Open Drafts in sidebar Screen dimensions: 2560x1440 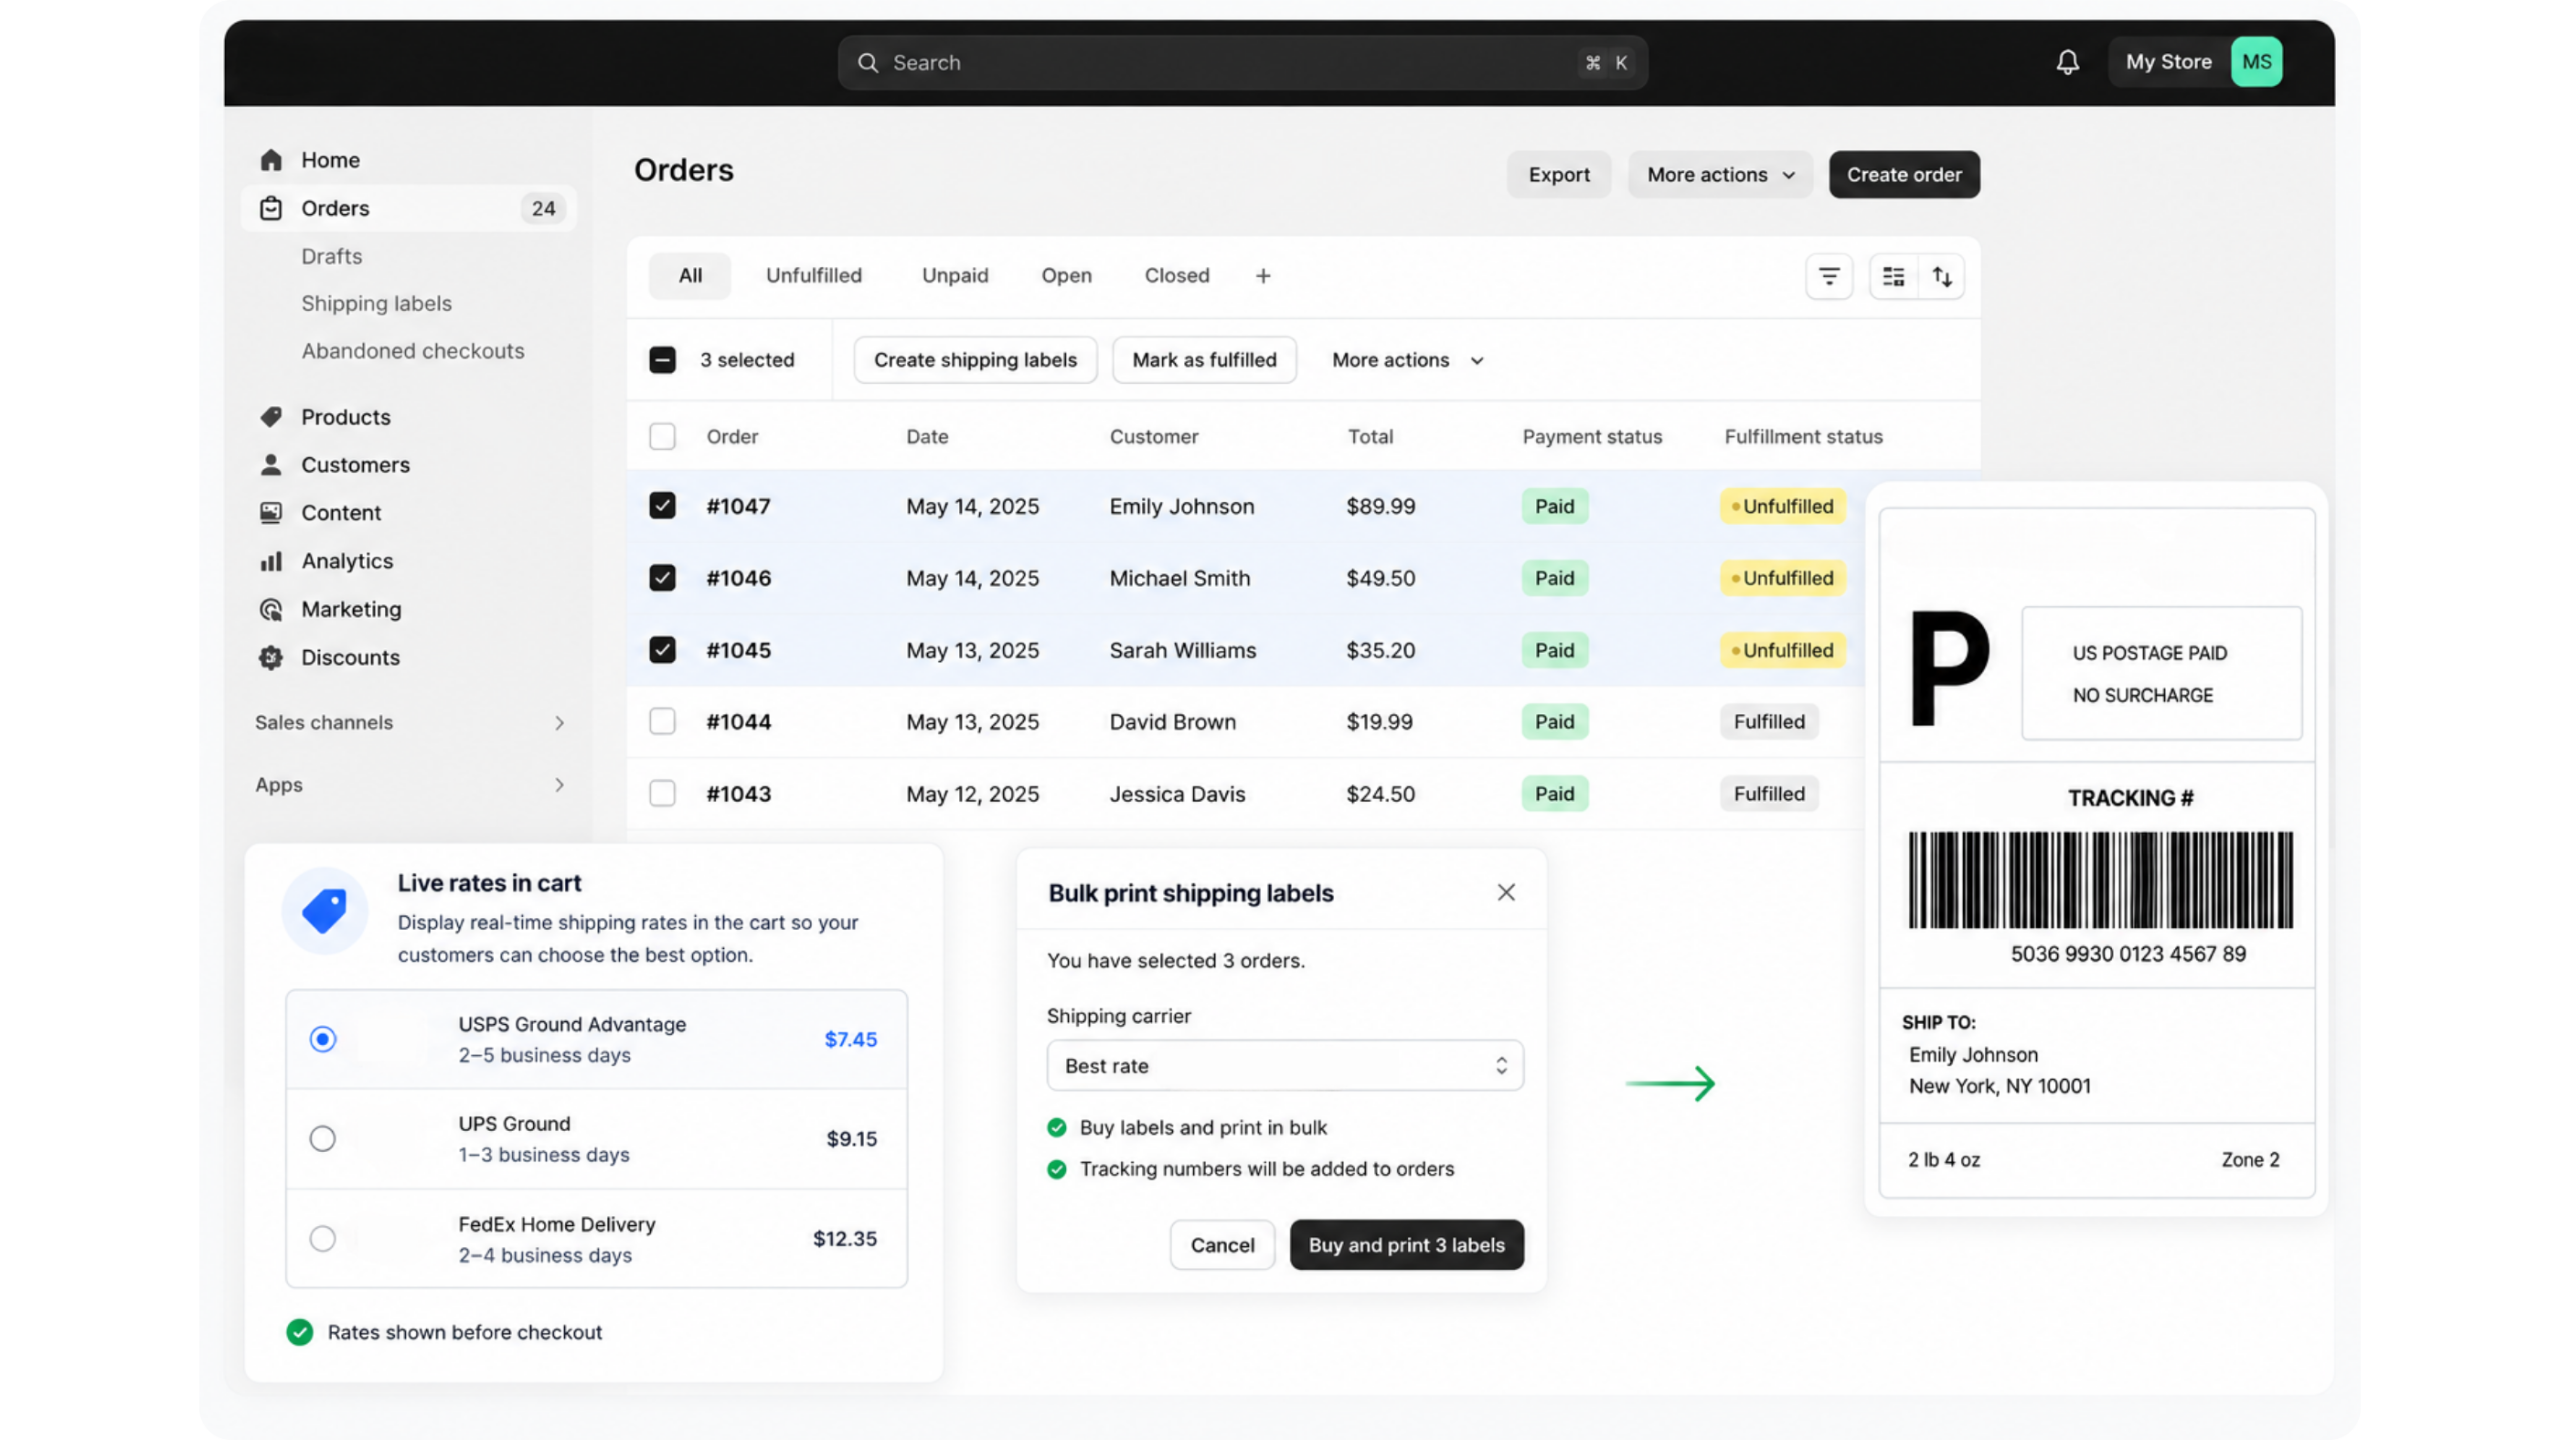tap(331, 256)
